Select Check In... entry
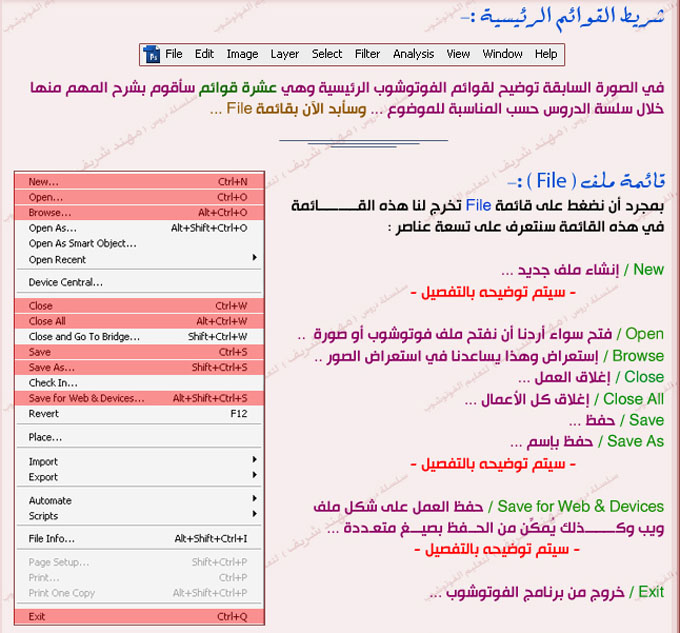This screenshot has height=633, width=680. tap(139, 383)
